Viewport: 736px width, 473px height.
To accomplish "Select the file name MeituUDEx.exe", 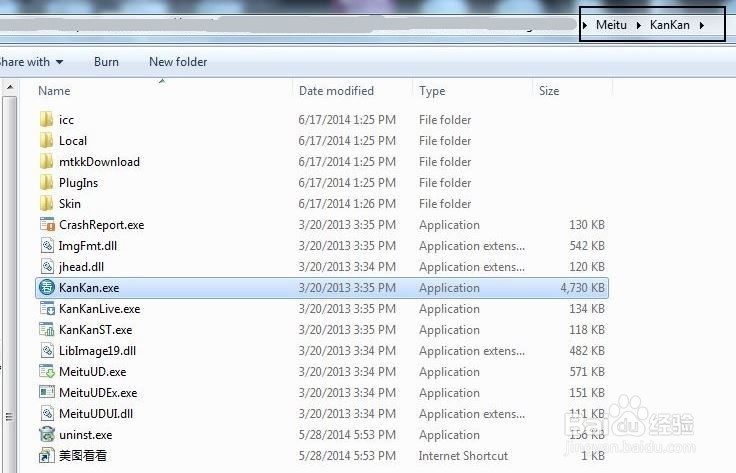I will (x=98, y=393).
